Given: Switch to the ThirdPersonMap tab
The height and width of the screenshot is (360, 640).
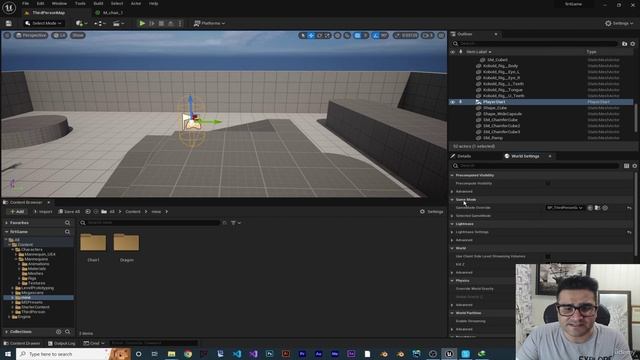Looking at the screenshot, I should point(48,13).
